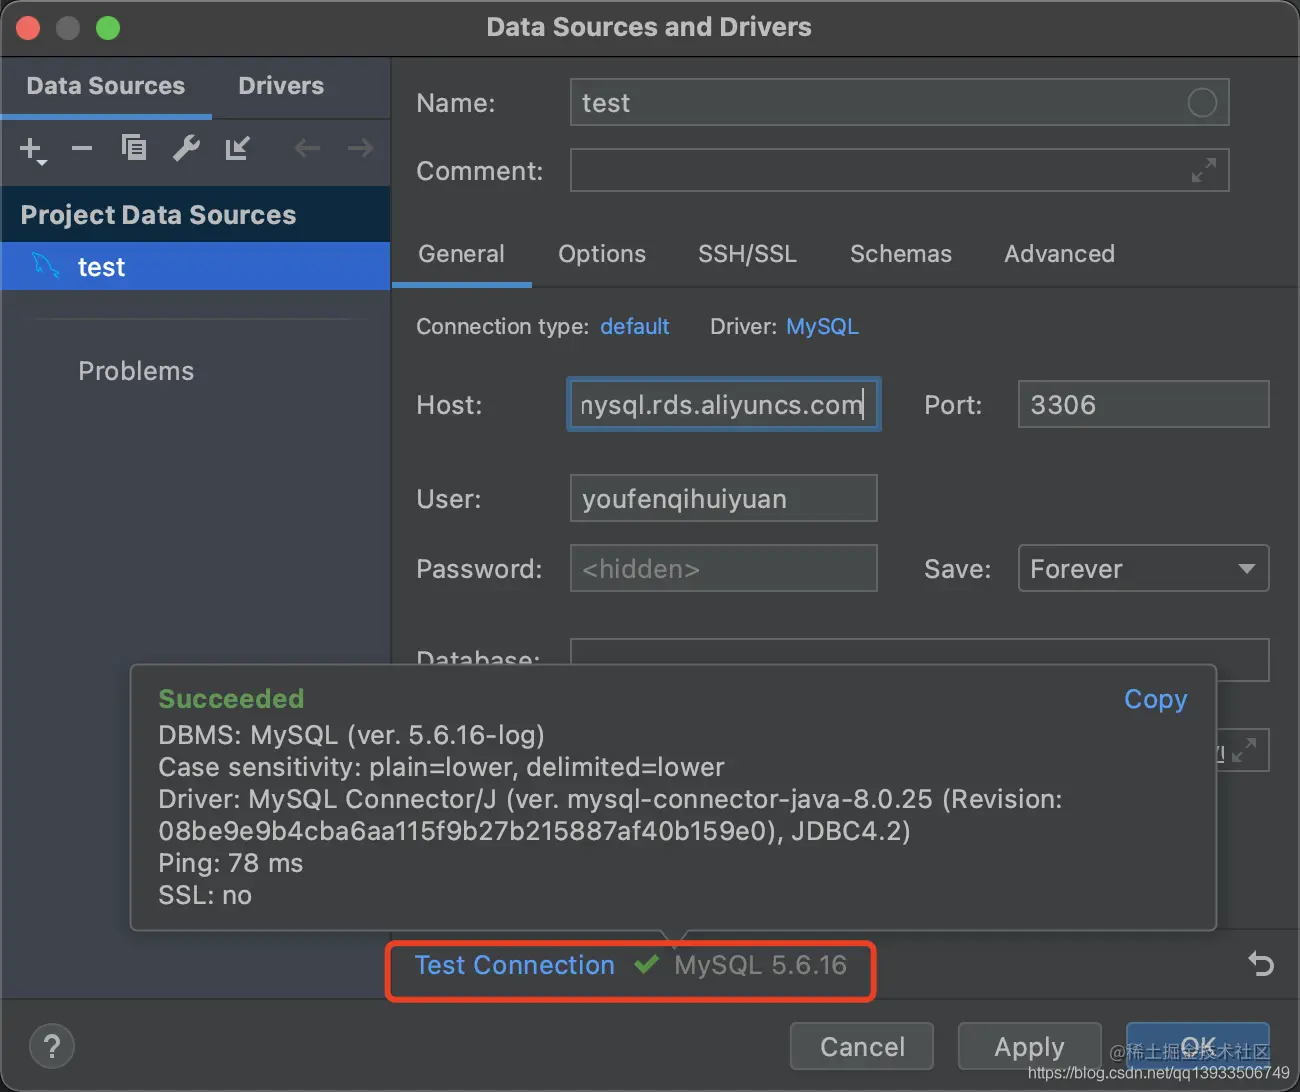Remove selected data source with minus icon
Screen dimensions: 1300x1092
point(82,149)
